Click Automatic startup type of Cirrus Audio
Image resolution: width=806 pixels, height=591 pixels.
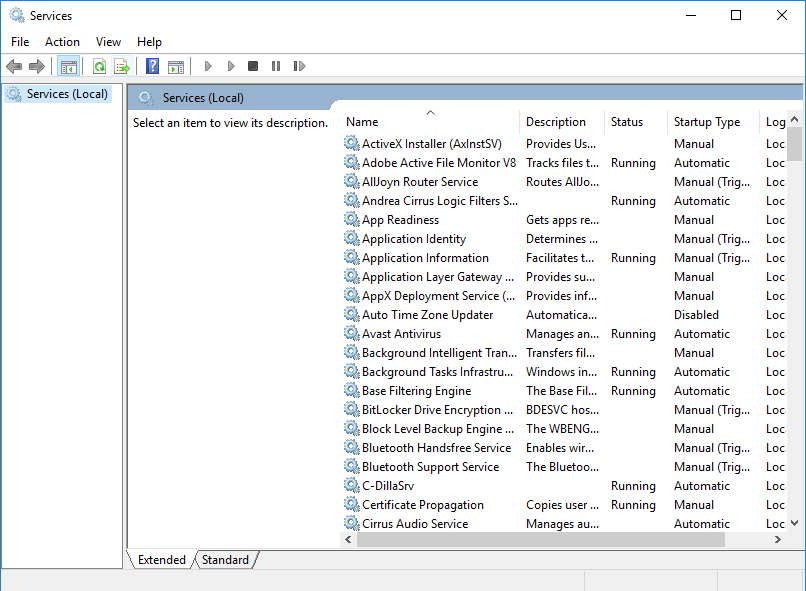[702, 524]
